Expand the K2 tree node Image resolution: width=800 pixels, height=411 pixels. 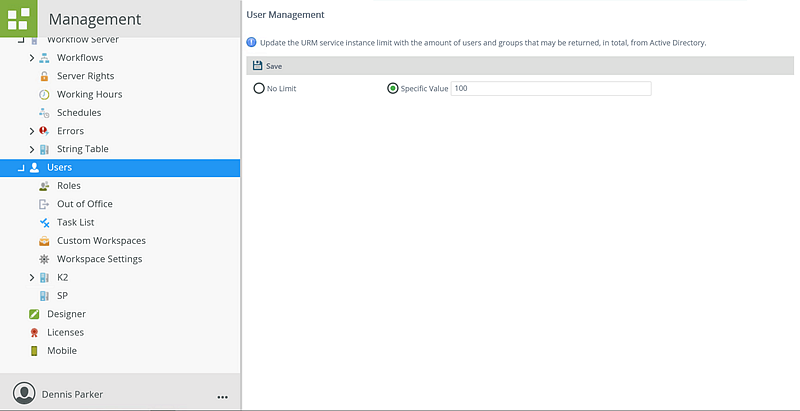pyautogui.click(x=32, y=277)
